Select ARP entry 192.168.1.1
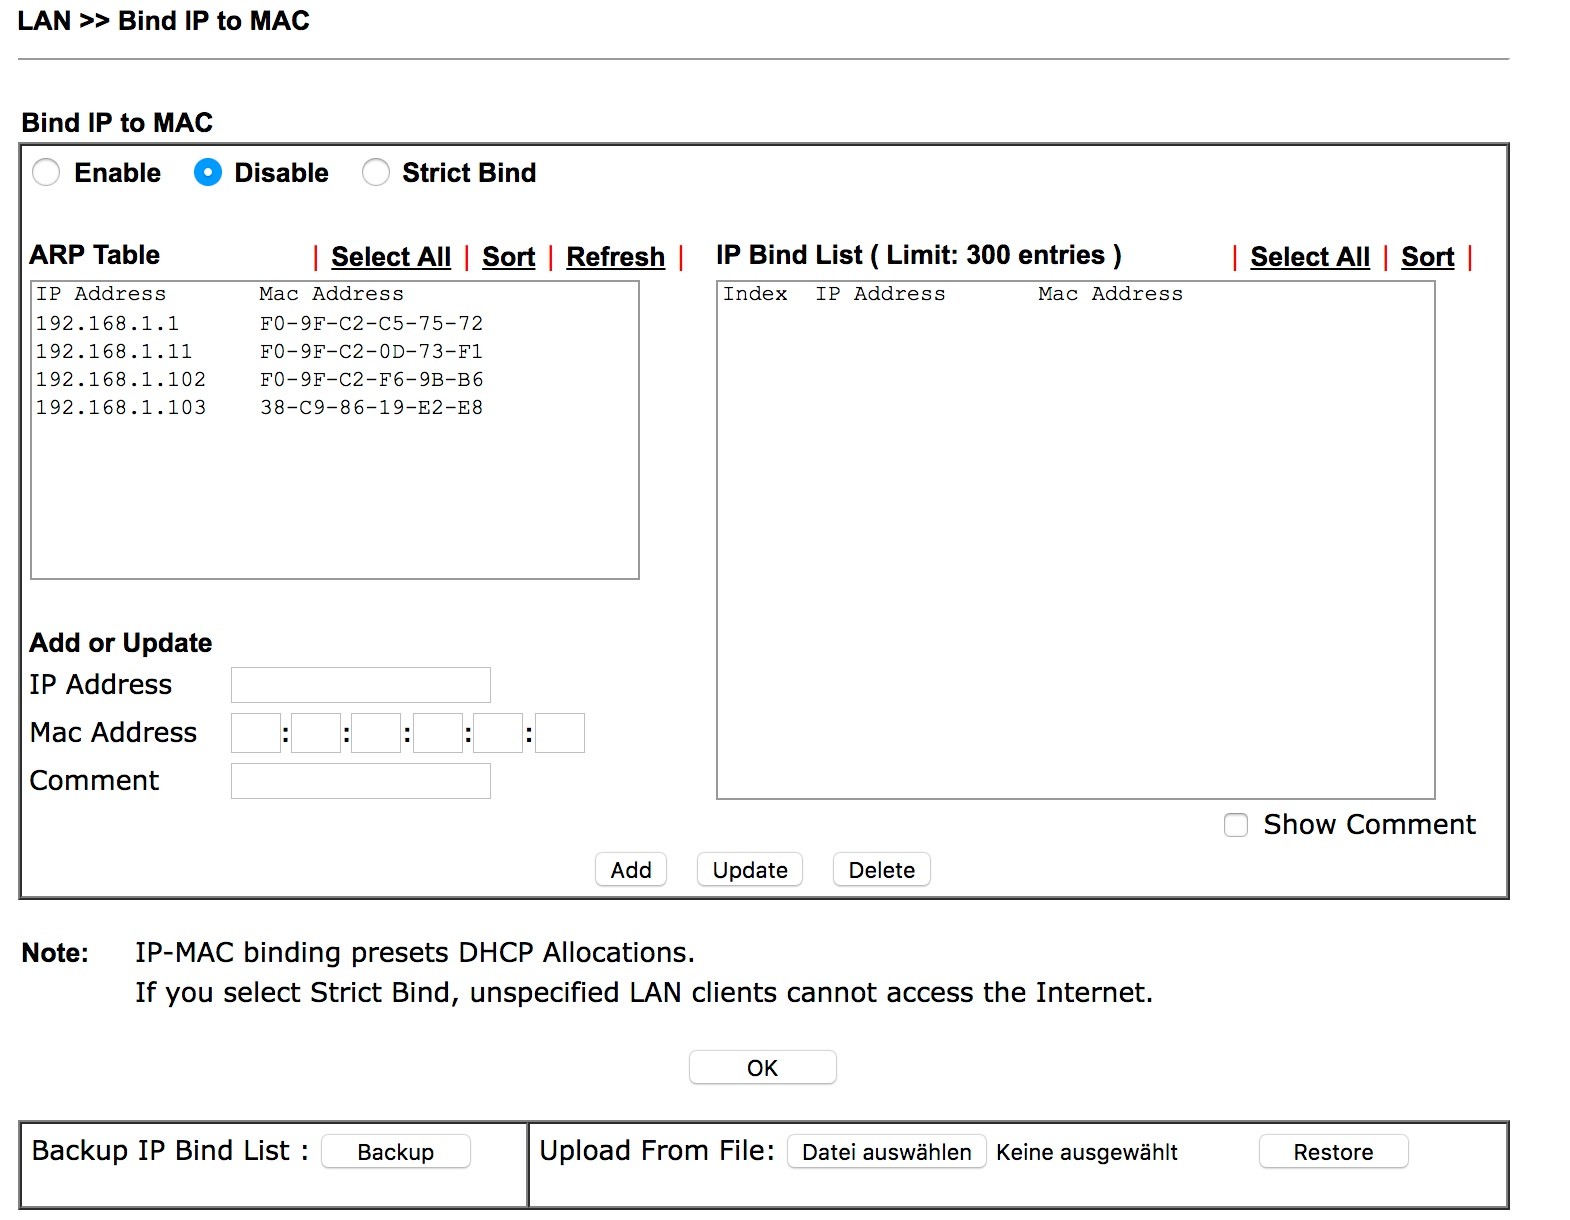This screenshot has height=1220, width=1570. [259, 324]
